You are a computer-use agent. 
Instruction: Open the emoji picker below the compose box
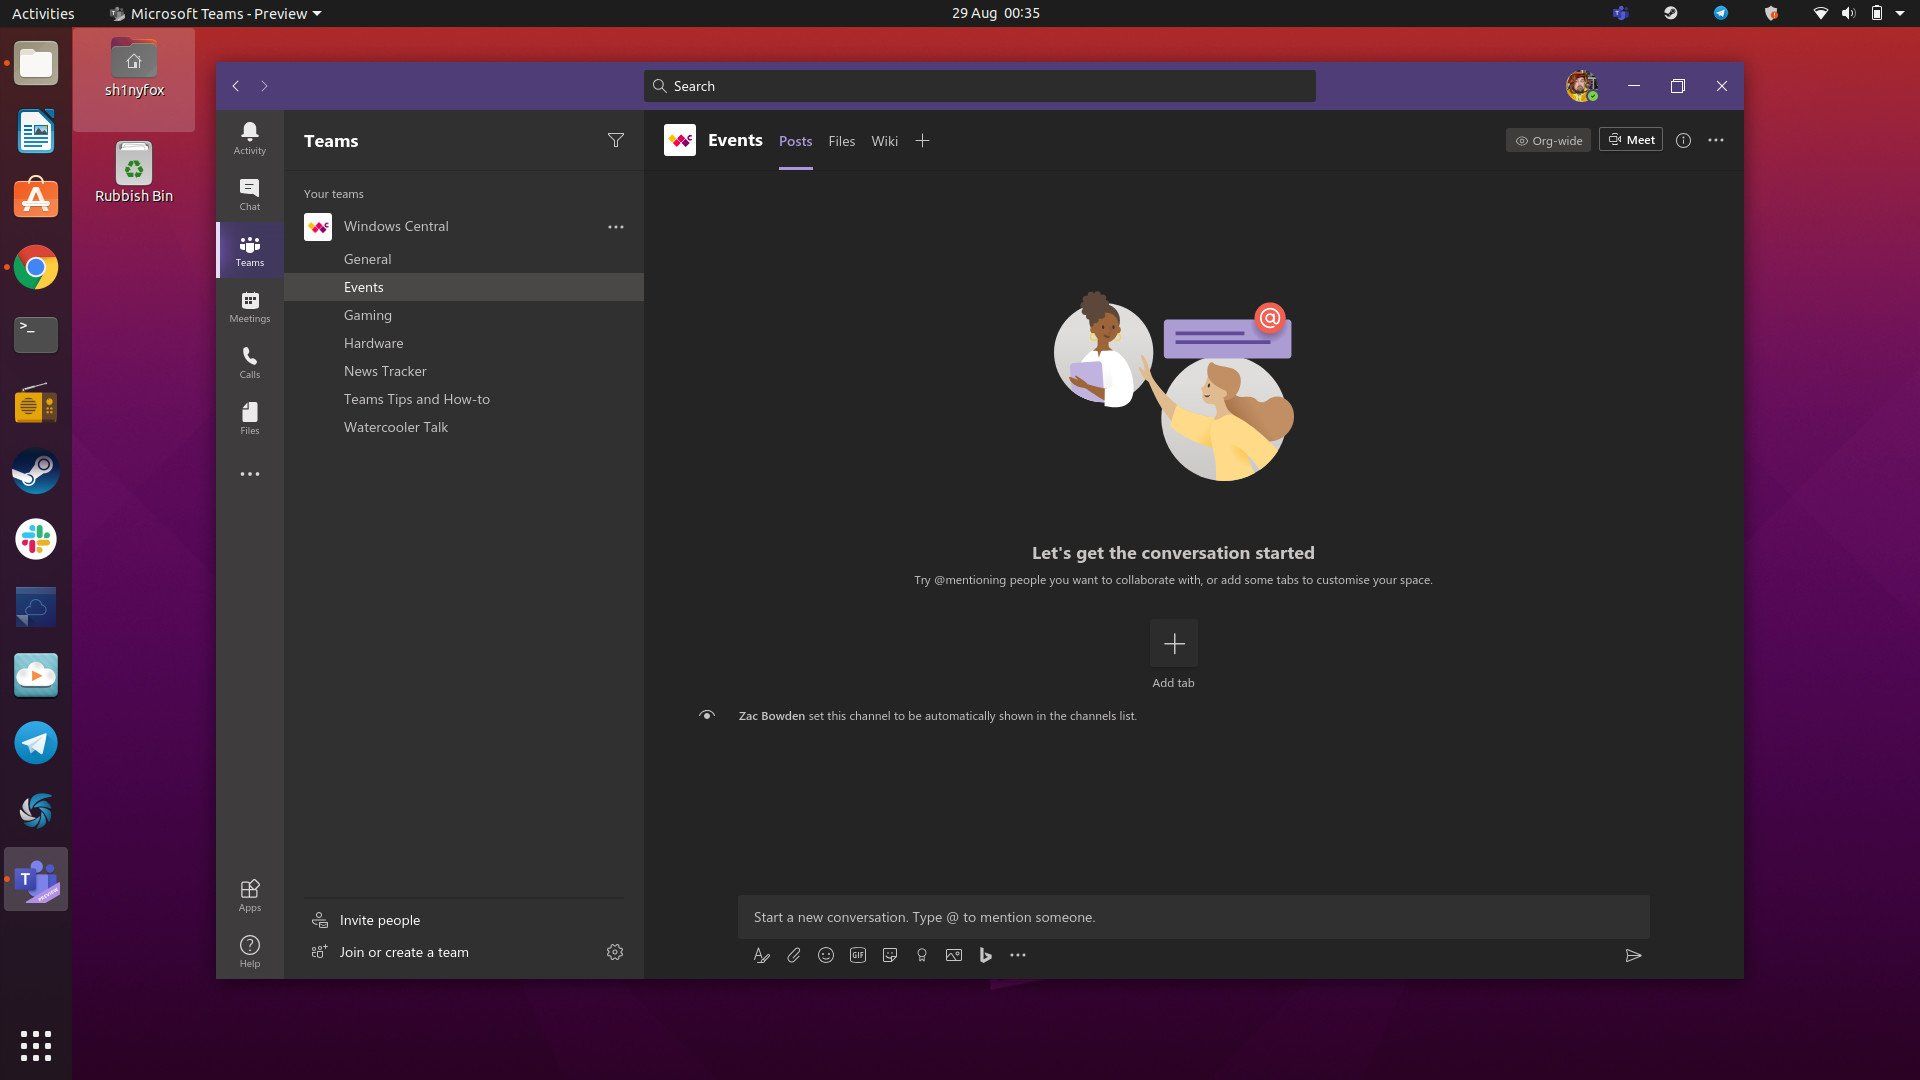(826, 955)
